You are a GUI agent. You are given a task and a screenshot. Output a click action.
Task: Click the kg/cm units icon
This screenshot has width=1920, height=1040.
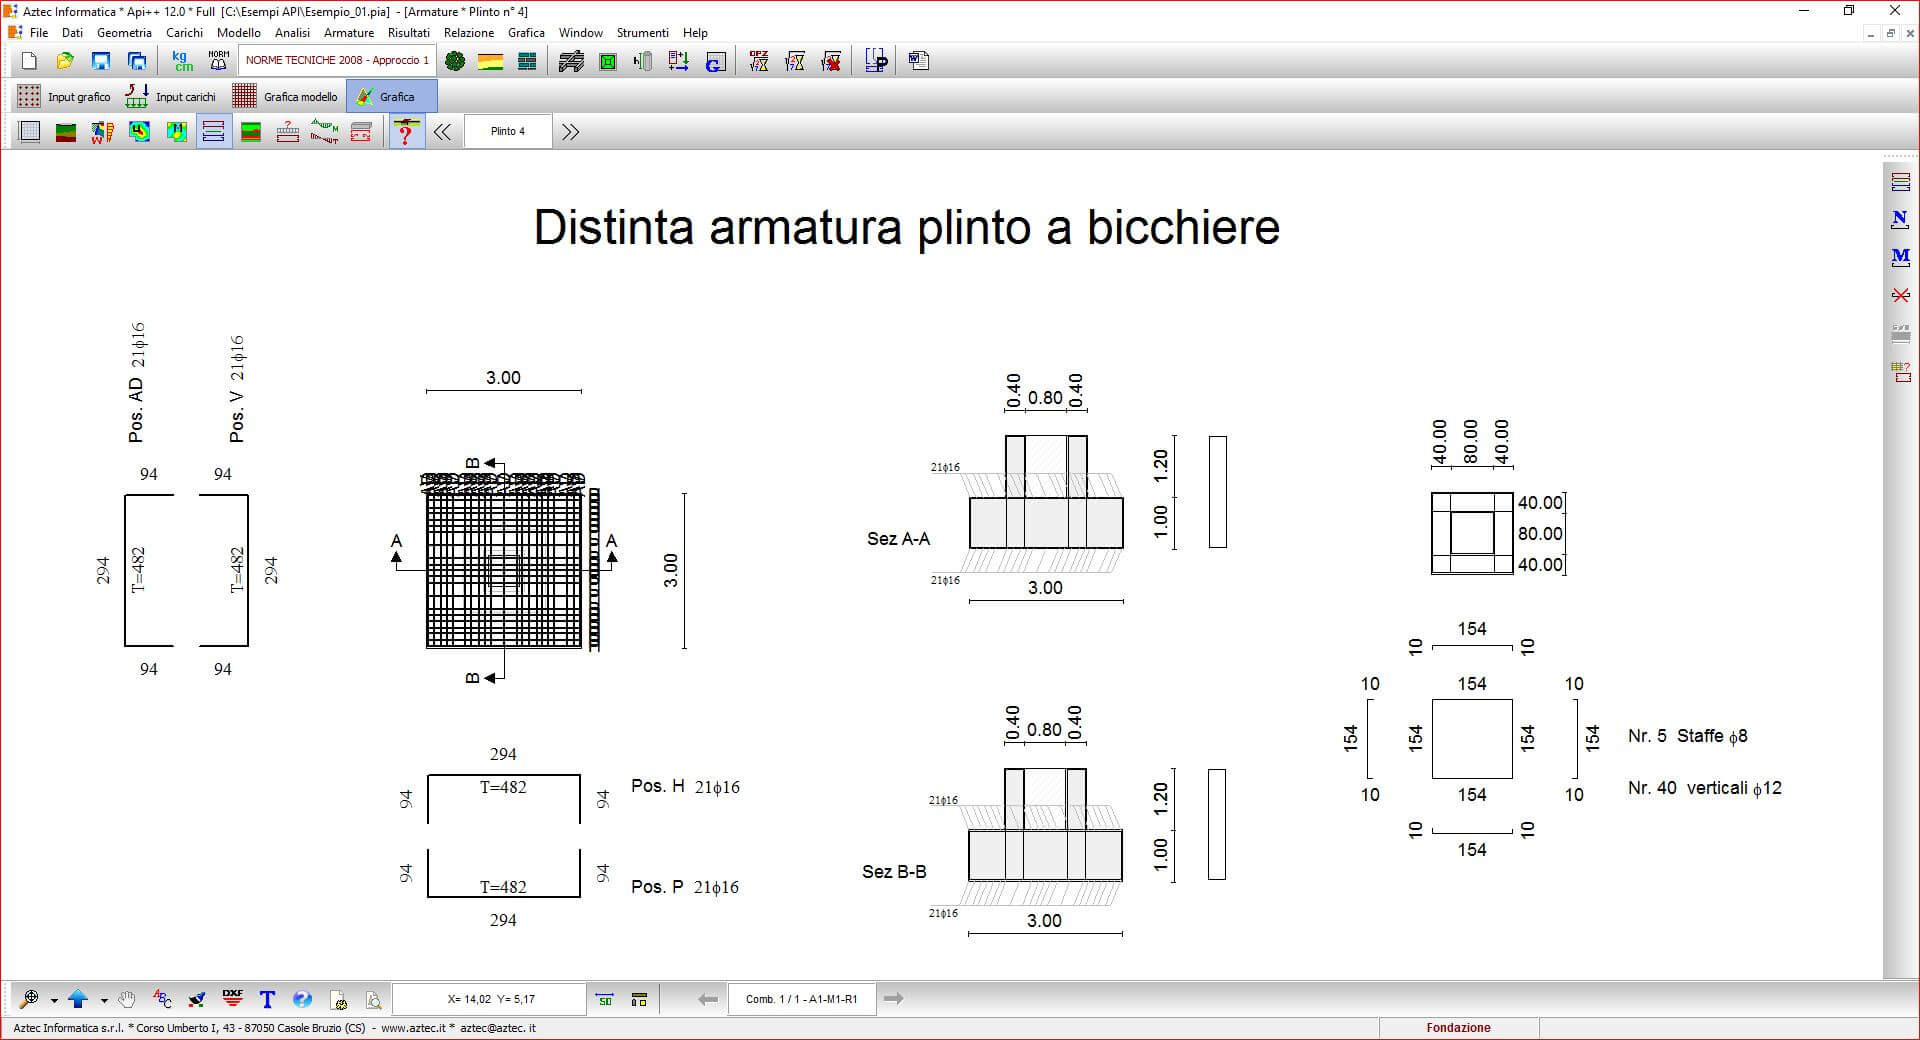point(182,62)
